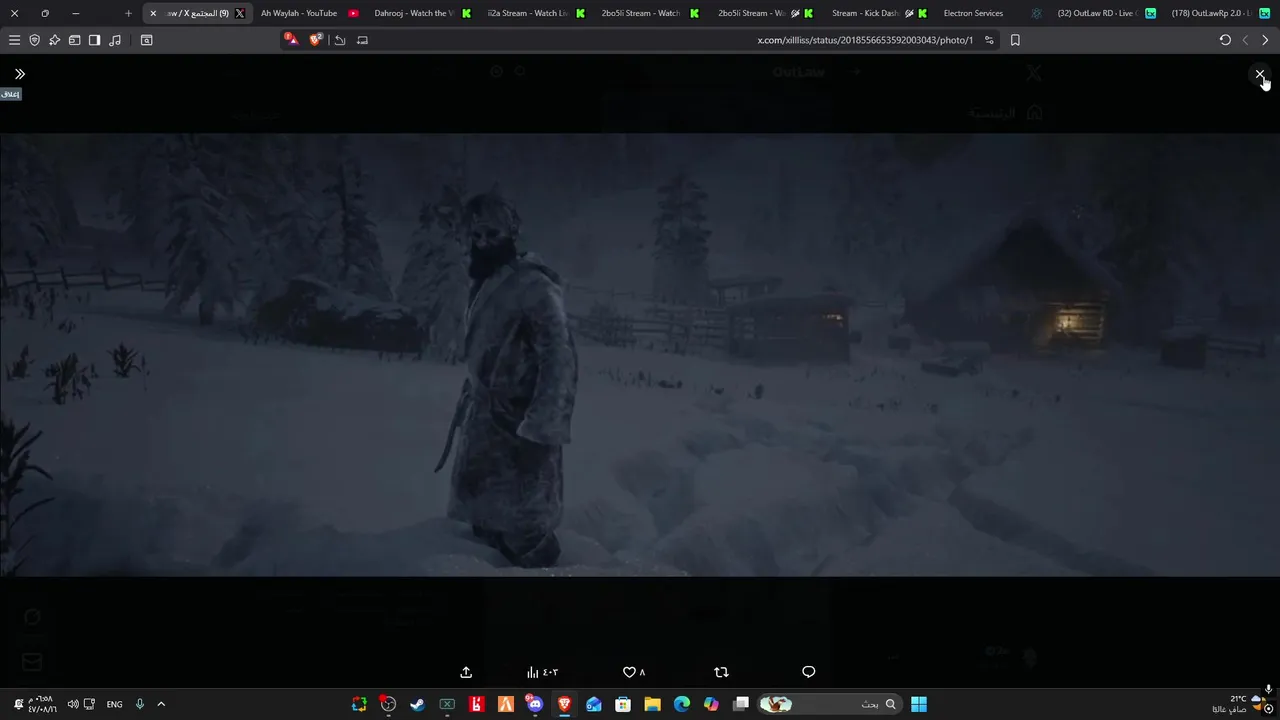Share the post via the upload-arrow icon
The height and width of the screenshot is (720, 1280).
(466, 672)
